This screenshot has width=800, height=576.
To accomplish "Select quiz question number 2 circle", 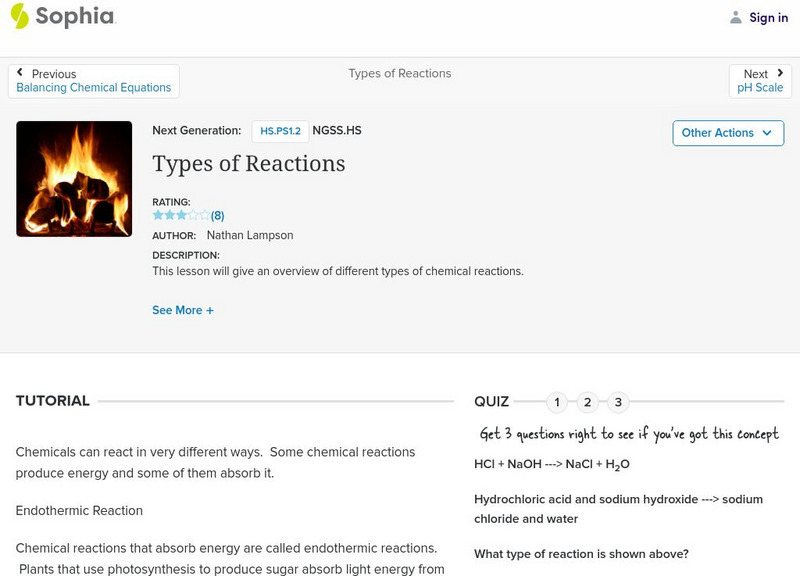I will pos(588,403).
